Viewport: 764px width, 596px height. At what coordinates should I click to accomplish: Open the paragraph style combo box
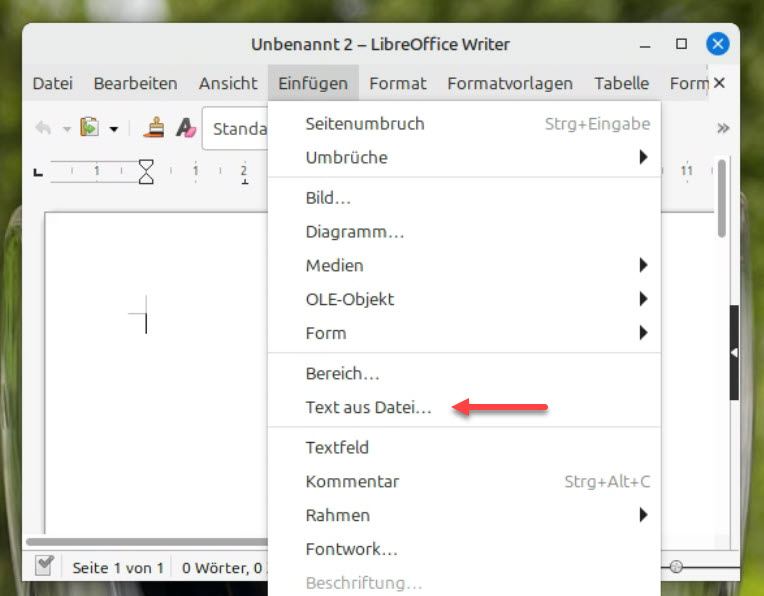click(x=238, y=129)
